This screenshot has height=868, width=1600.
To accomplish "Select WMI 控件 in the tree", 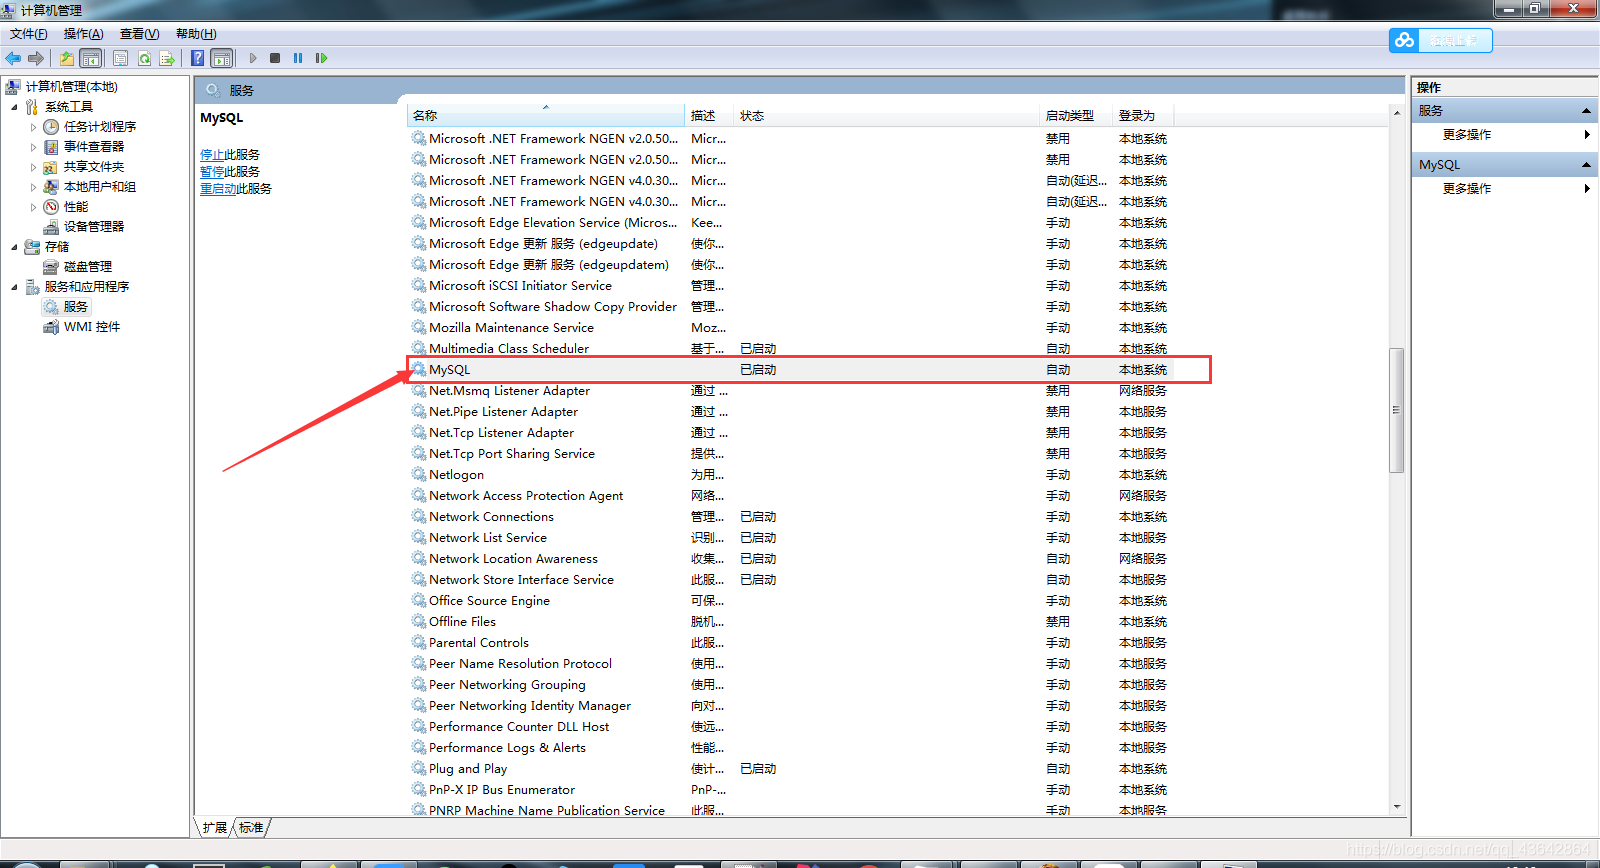I will [x=92, y=327].
